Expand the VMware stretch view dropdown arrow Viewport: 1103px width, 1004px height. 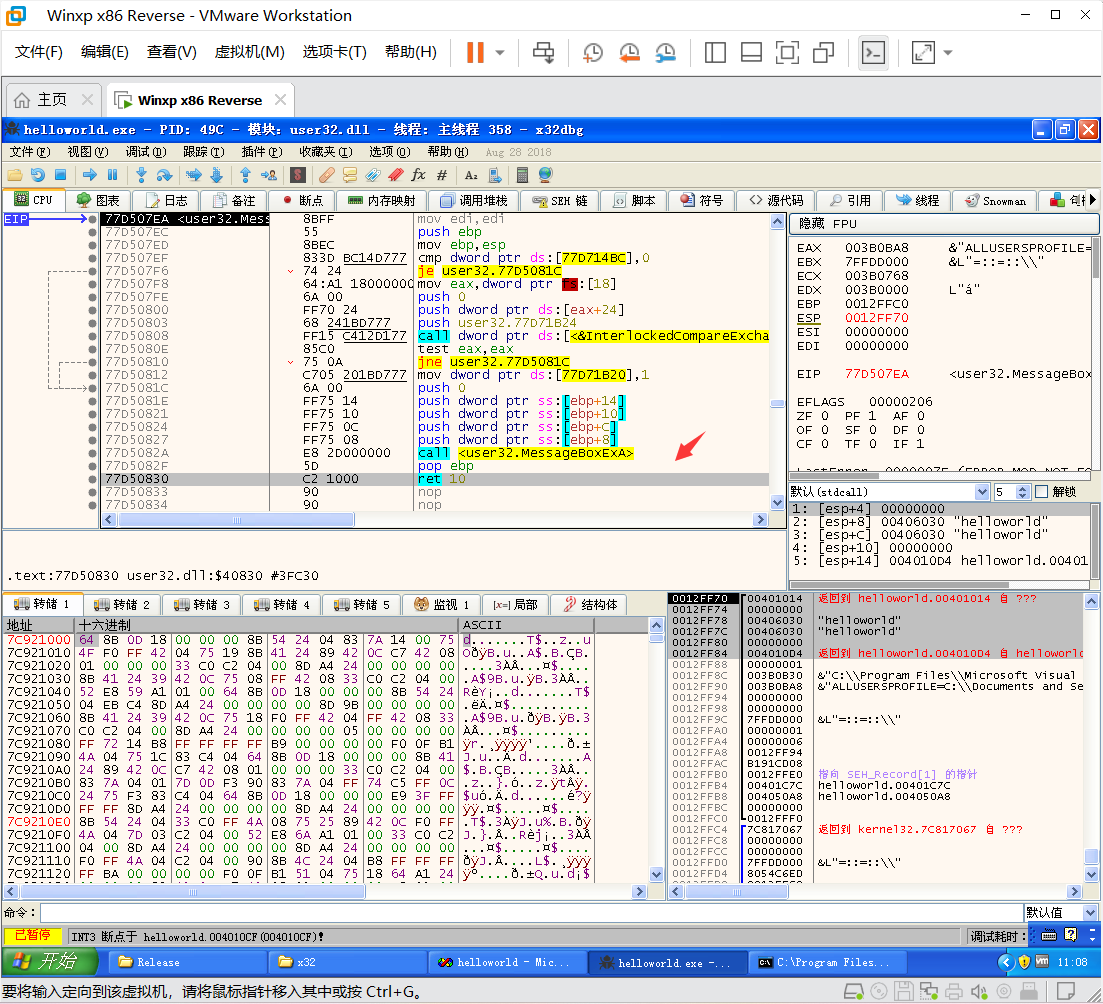click(948, 52)
